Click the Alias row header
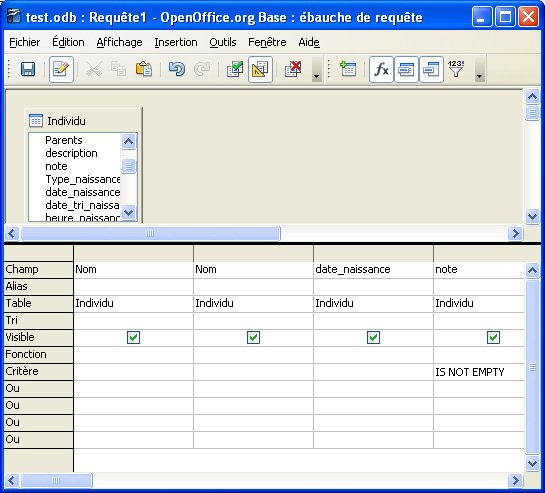Screen dimensions: 545x493 click(38, 286)
